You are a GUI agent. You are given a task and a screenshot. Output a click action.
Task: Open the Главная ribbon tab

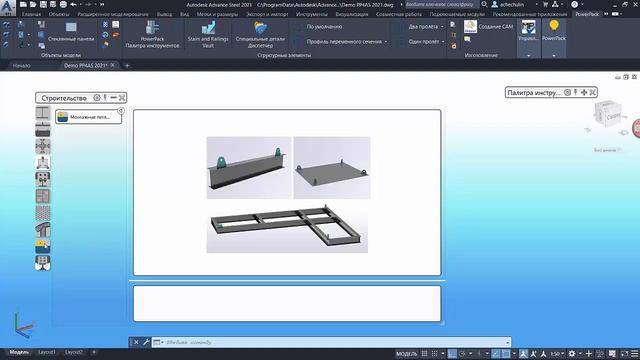click(x=31, y=14)
